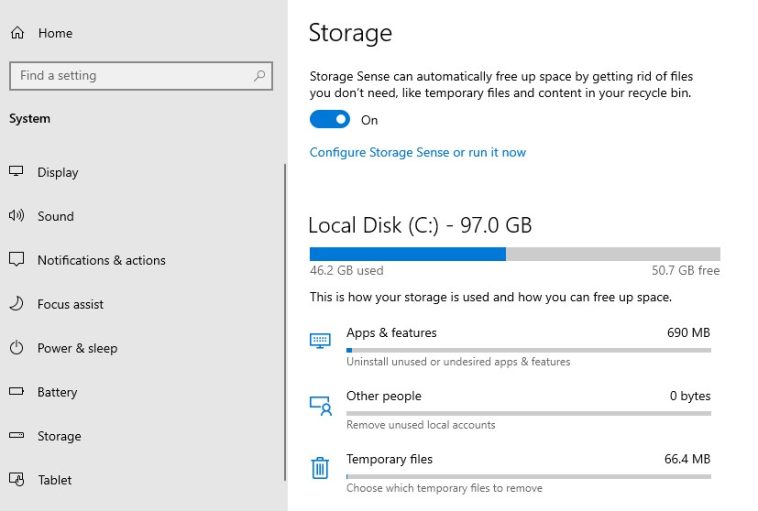Open Configure Storage Sense or run it now

tap(417, 152)
